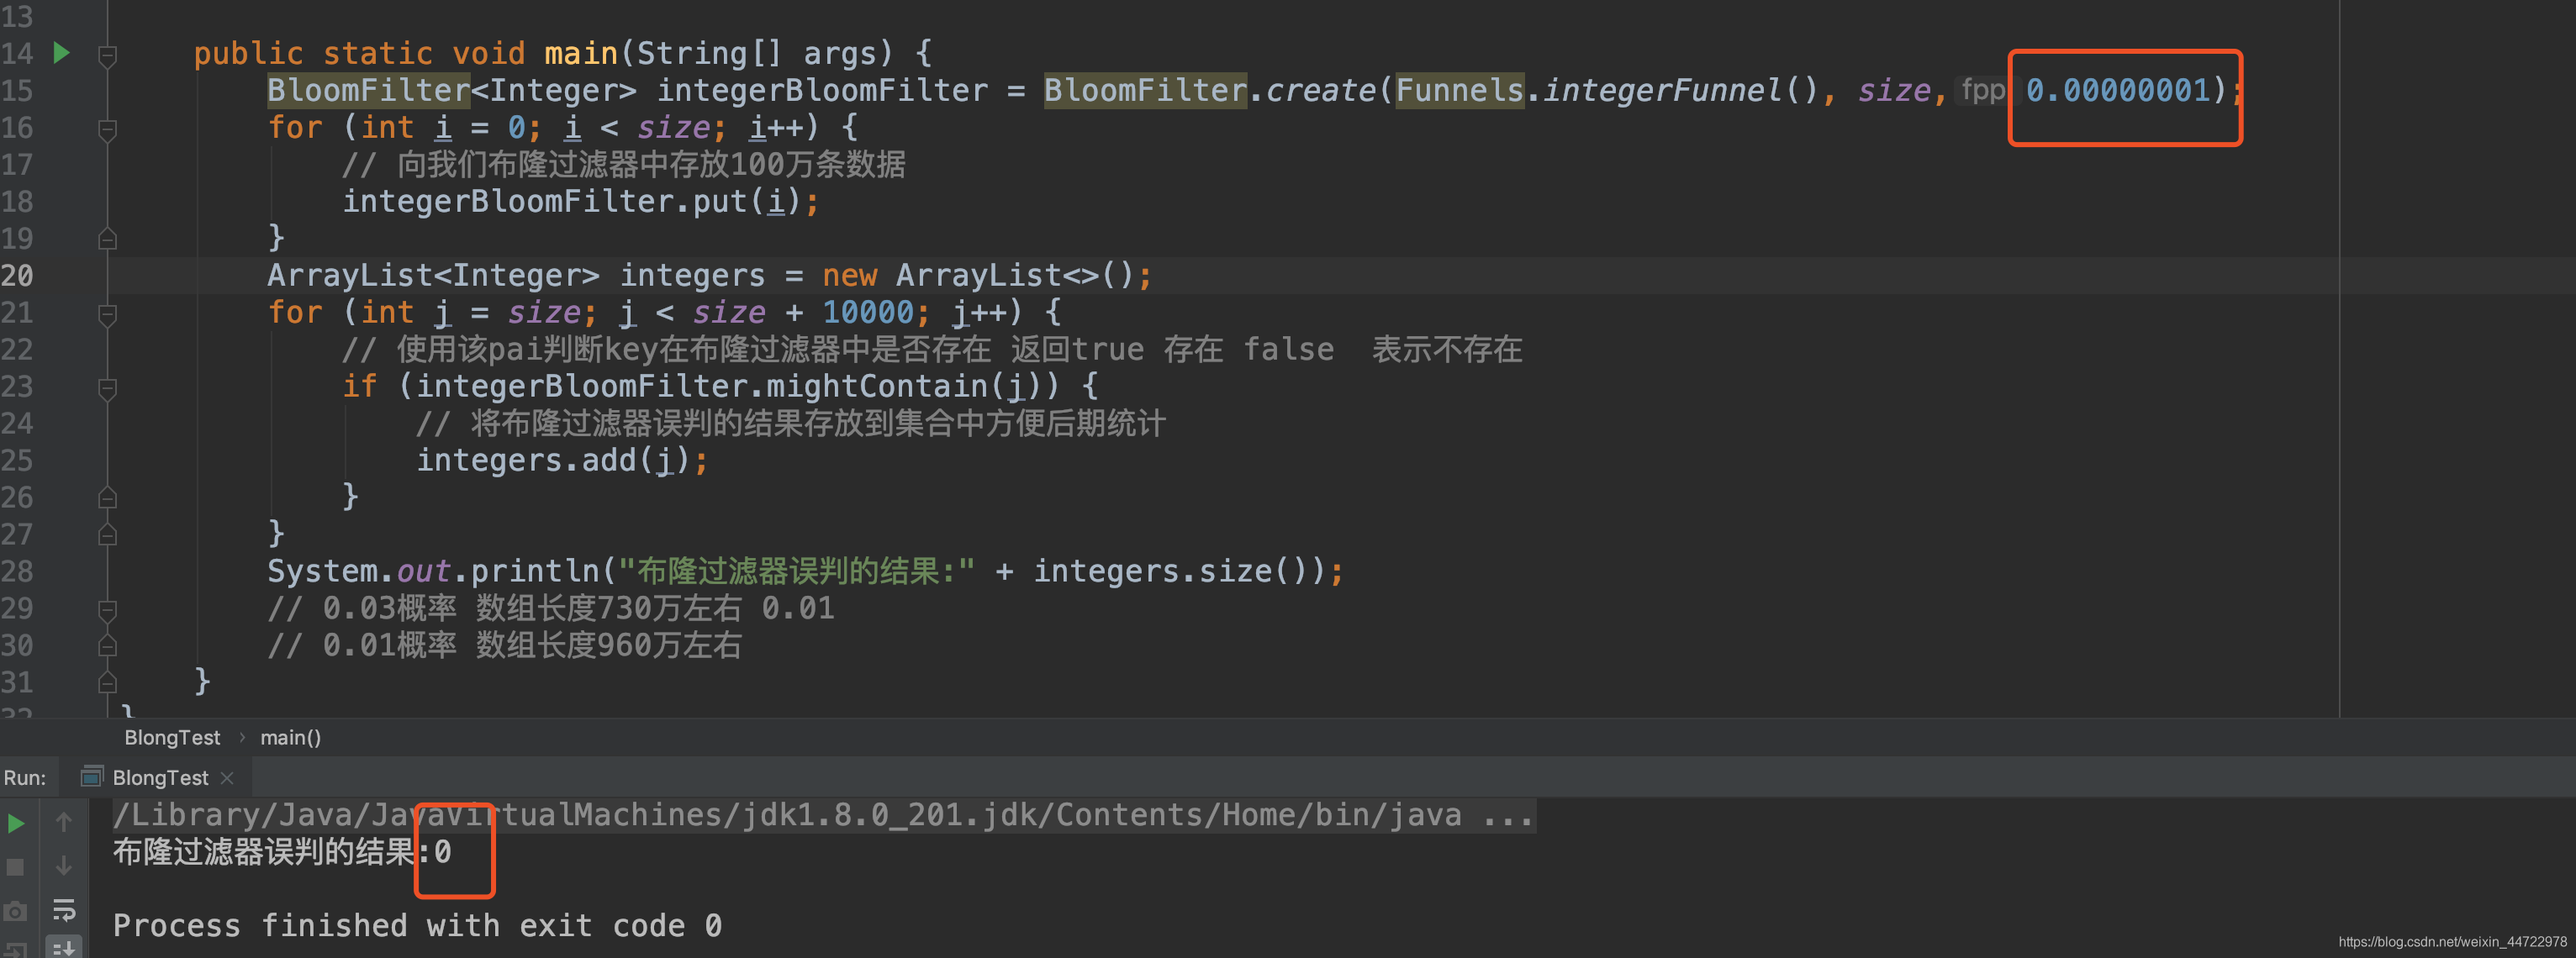Screen dimensions: 2576x958
Task: Click the mightContain method call
Action: point(877,386)
